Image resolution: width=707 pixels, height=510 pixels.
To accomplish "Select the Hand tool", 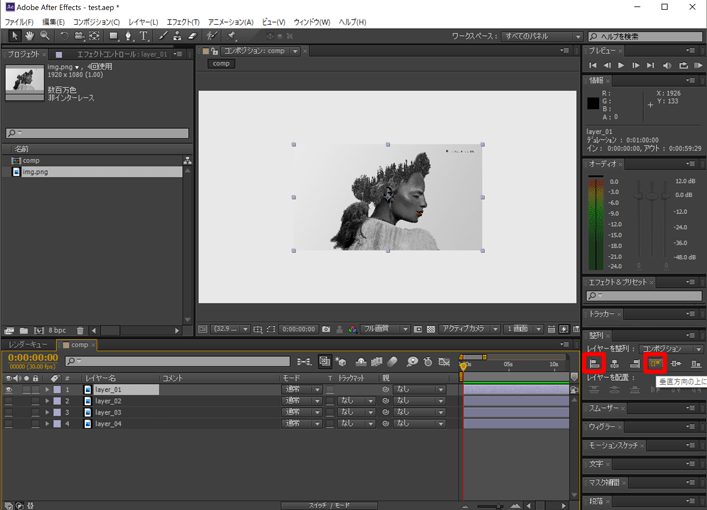I will (29, 36).
